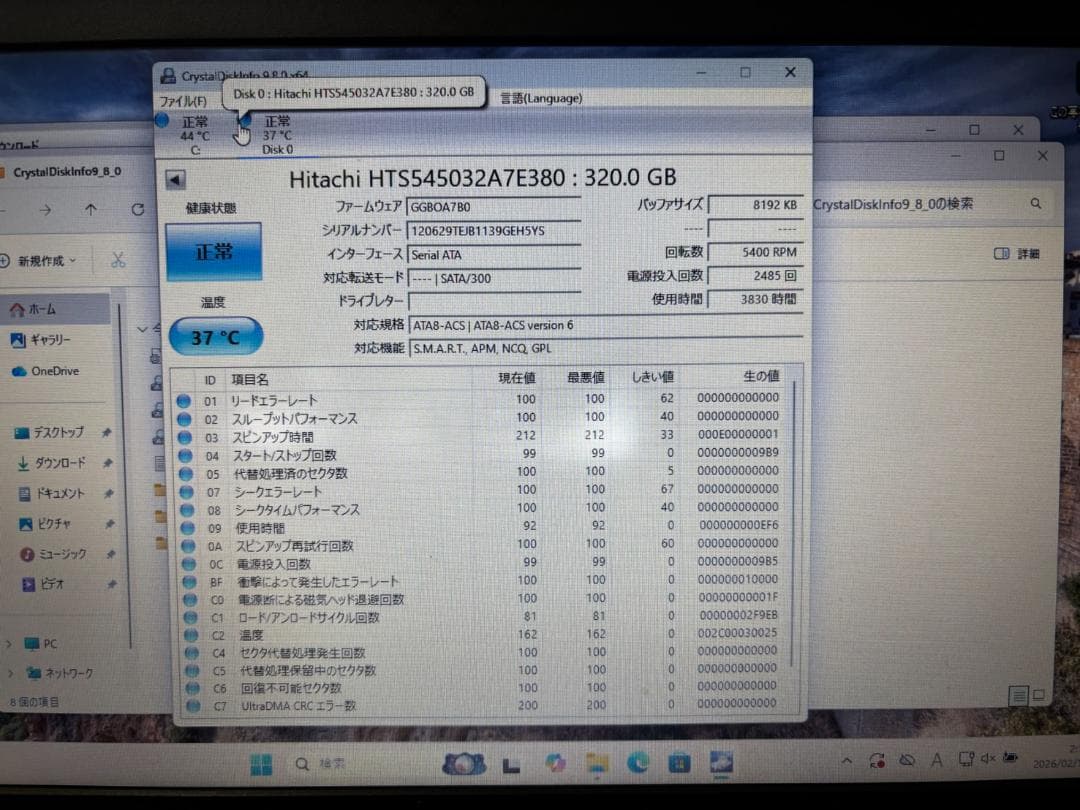Click the previous disk arrow button
This screenshot has height=810, width=1080.
click(x=175, y=180)
